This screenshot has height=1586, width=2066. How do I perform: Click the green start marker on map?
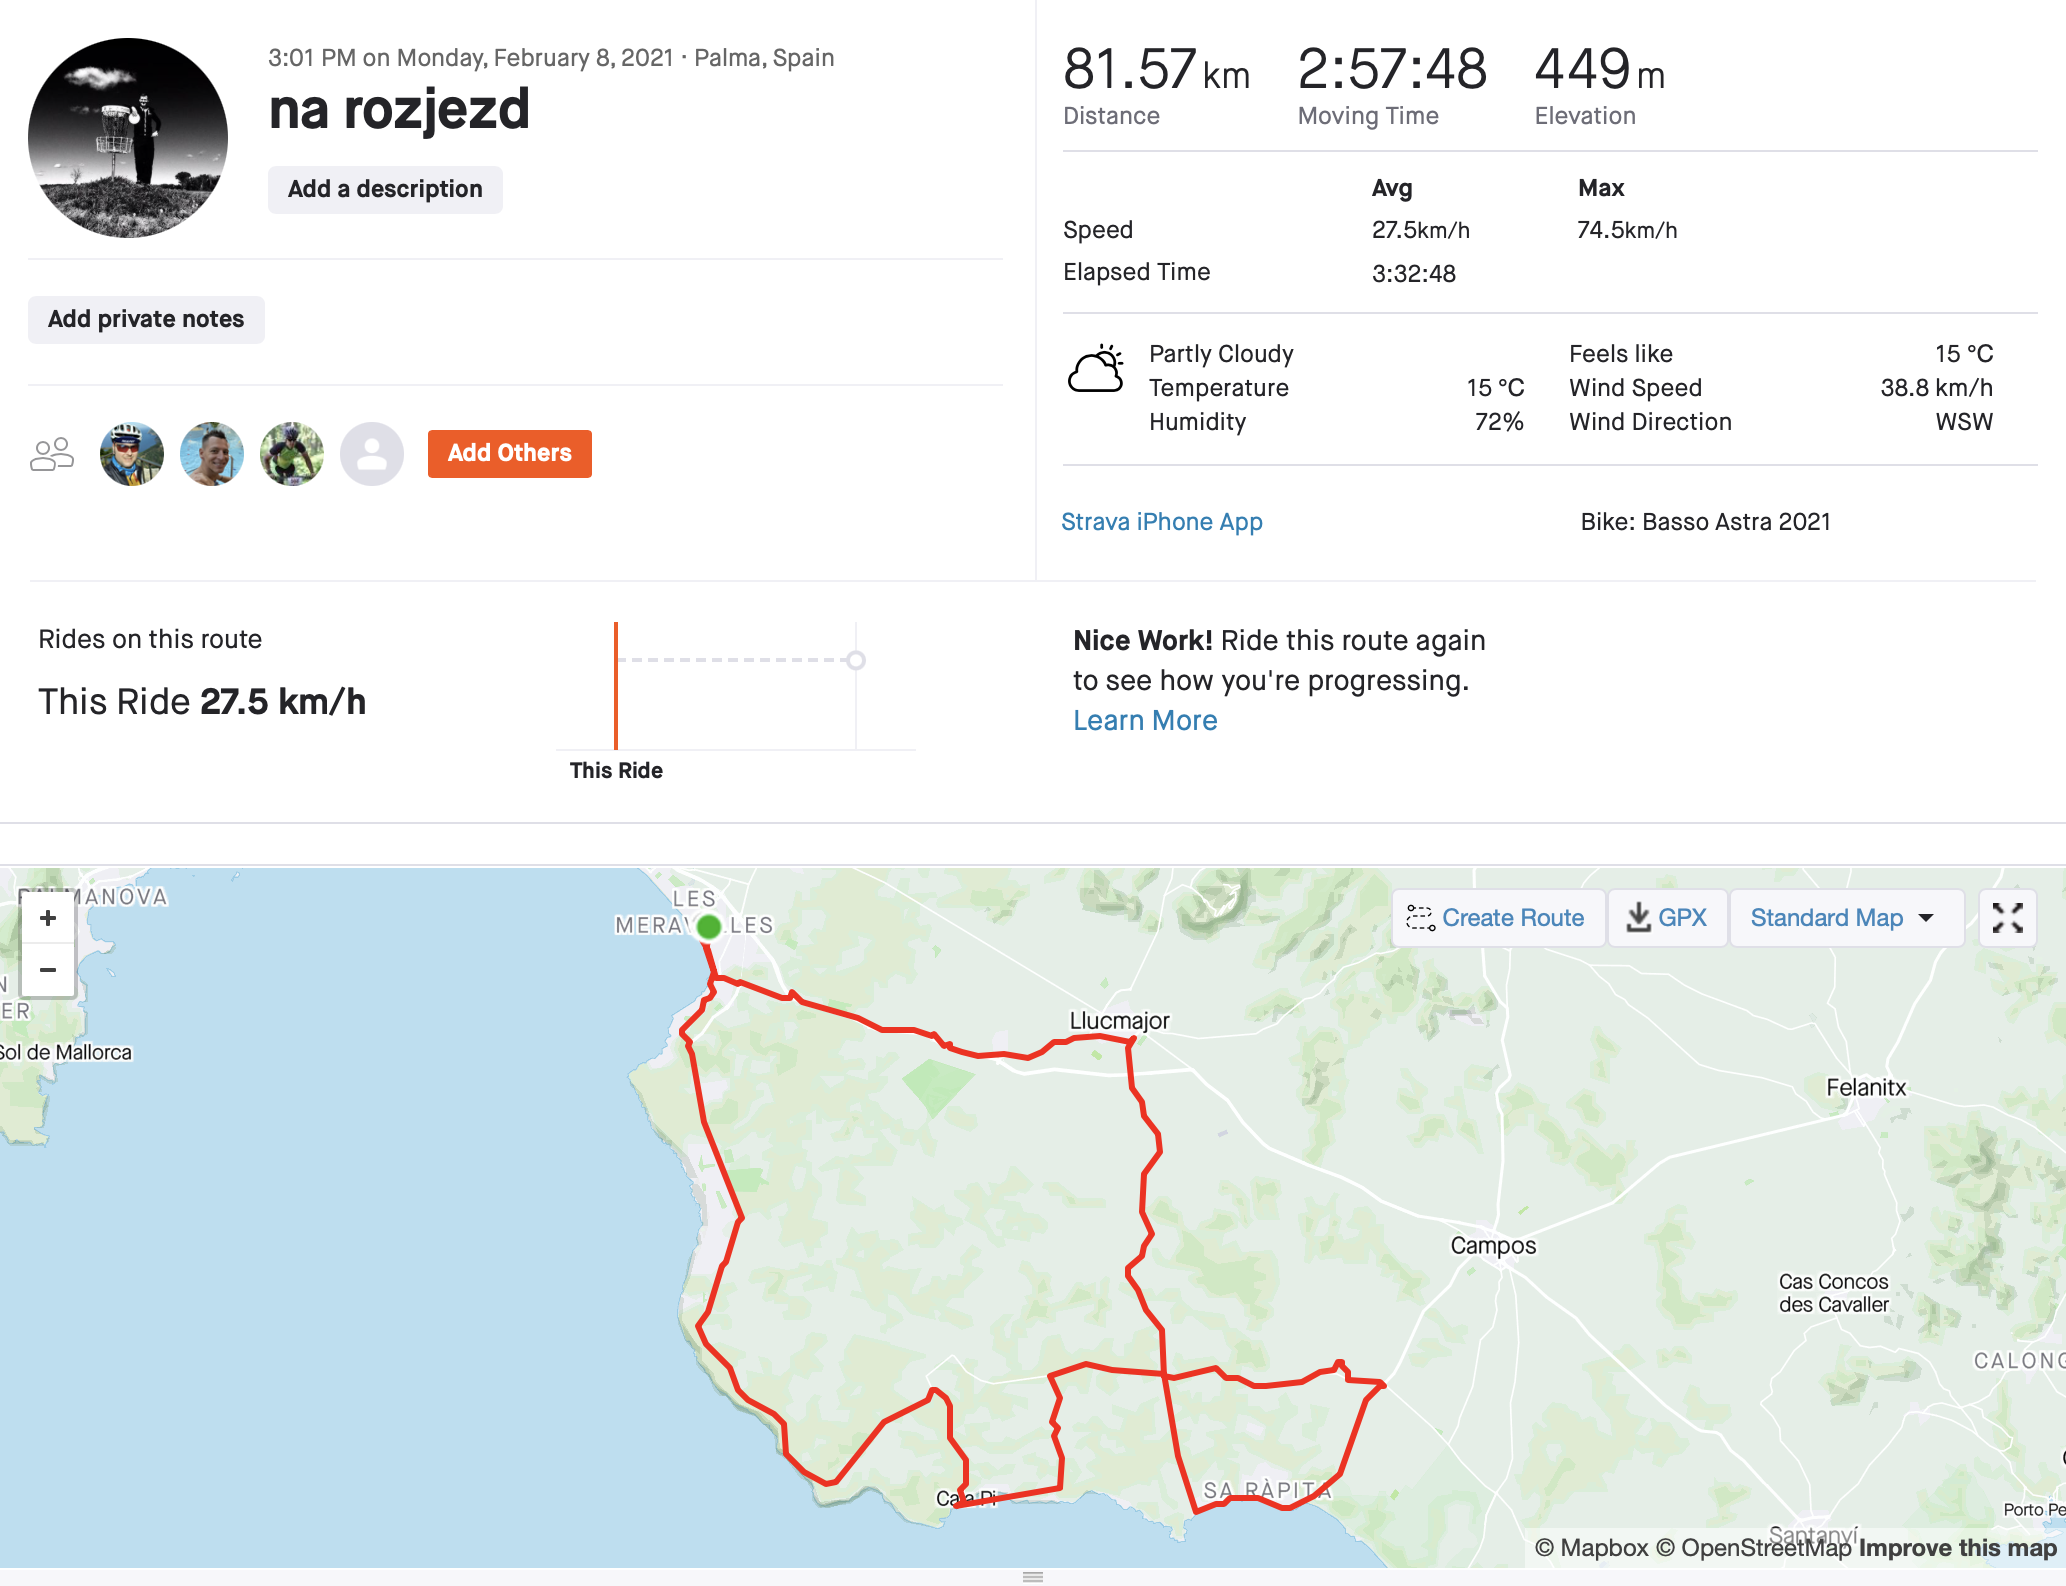709,927
